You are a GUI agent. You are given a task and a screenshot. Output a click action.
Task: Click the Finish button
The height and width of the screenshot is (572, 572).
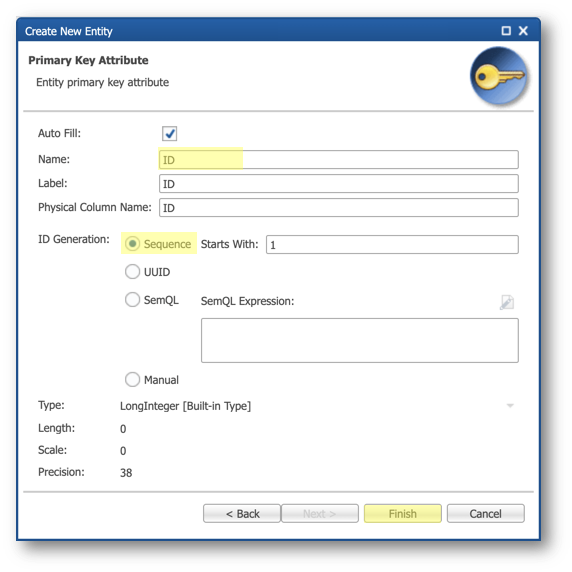pos(403,514)
